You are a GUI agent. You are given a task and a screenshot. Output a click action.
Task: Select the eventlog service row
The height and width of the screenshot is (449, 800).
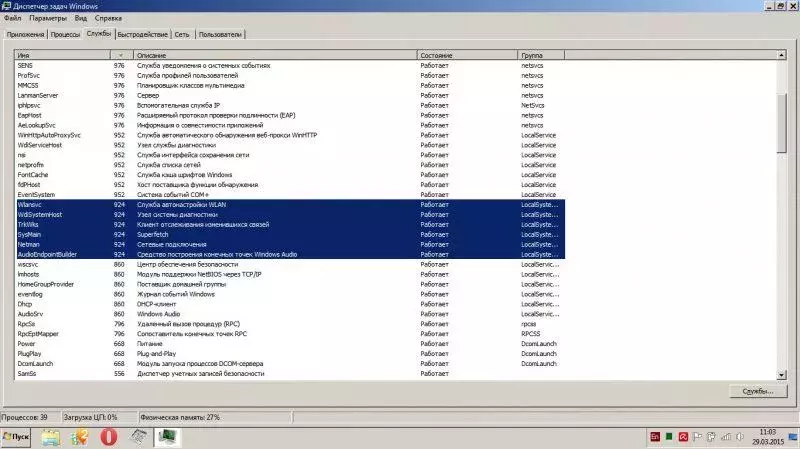click(290, 294)
